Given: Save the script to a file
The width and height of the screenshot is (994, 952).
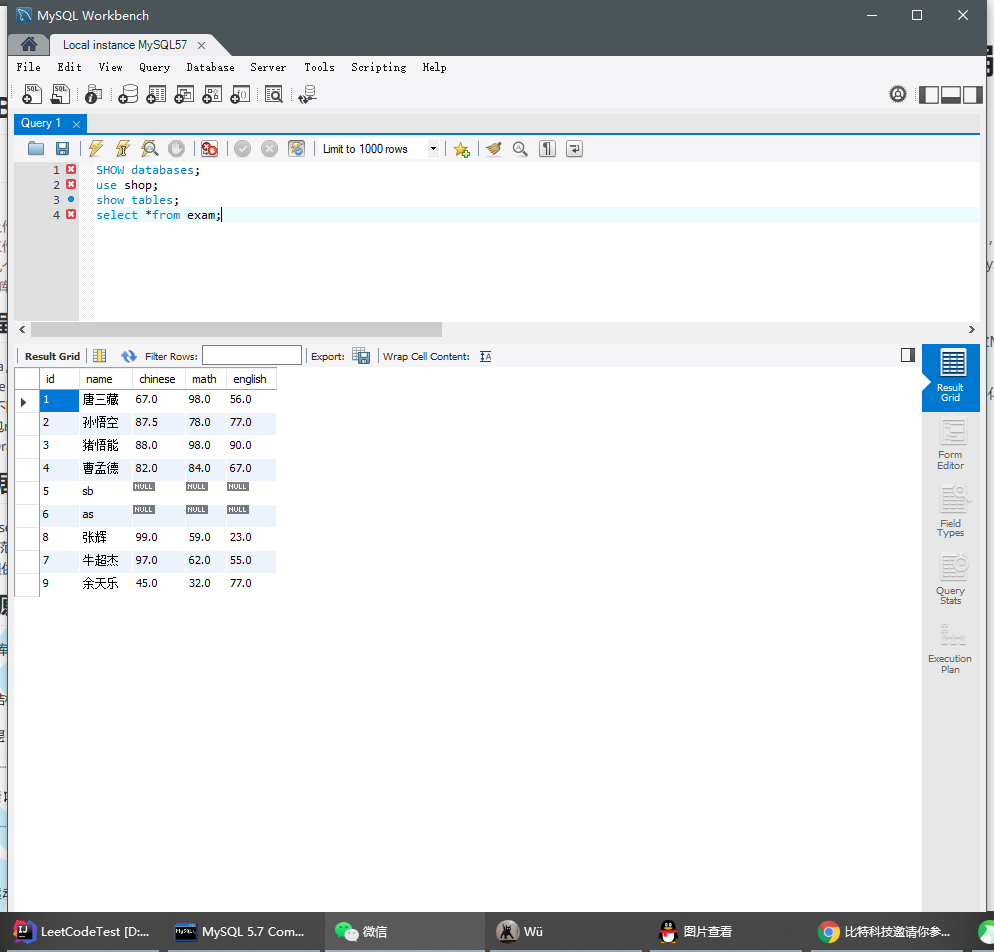Looking at the screenshot, I should pyautogui.click(x=62, y=148).
